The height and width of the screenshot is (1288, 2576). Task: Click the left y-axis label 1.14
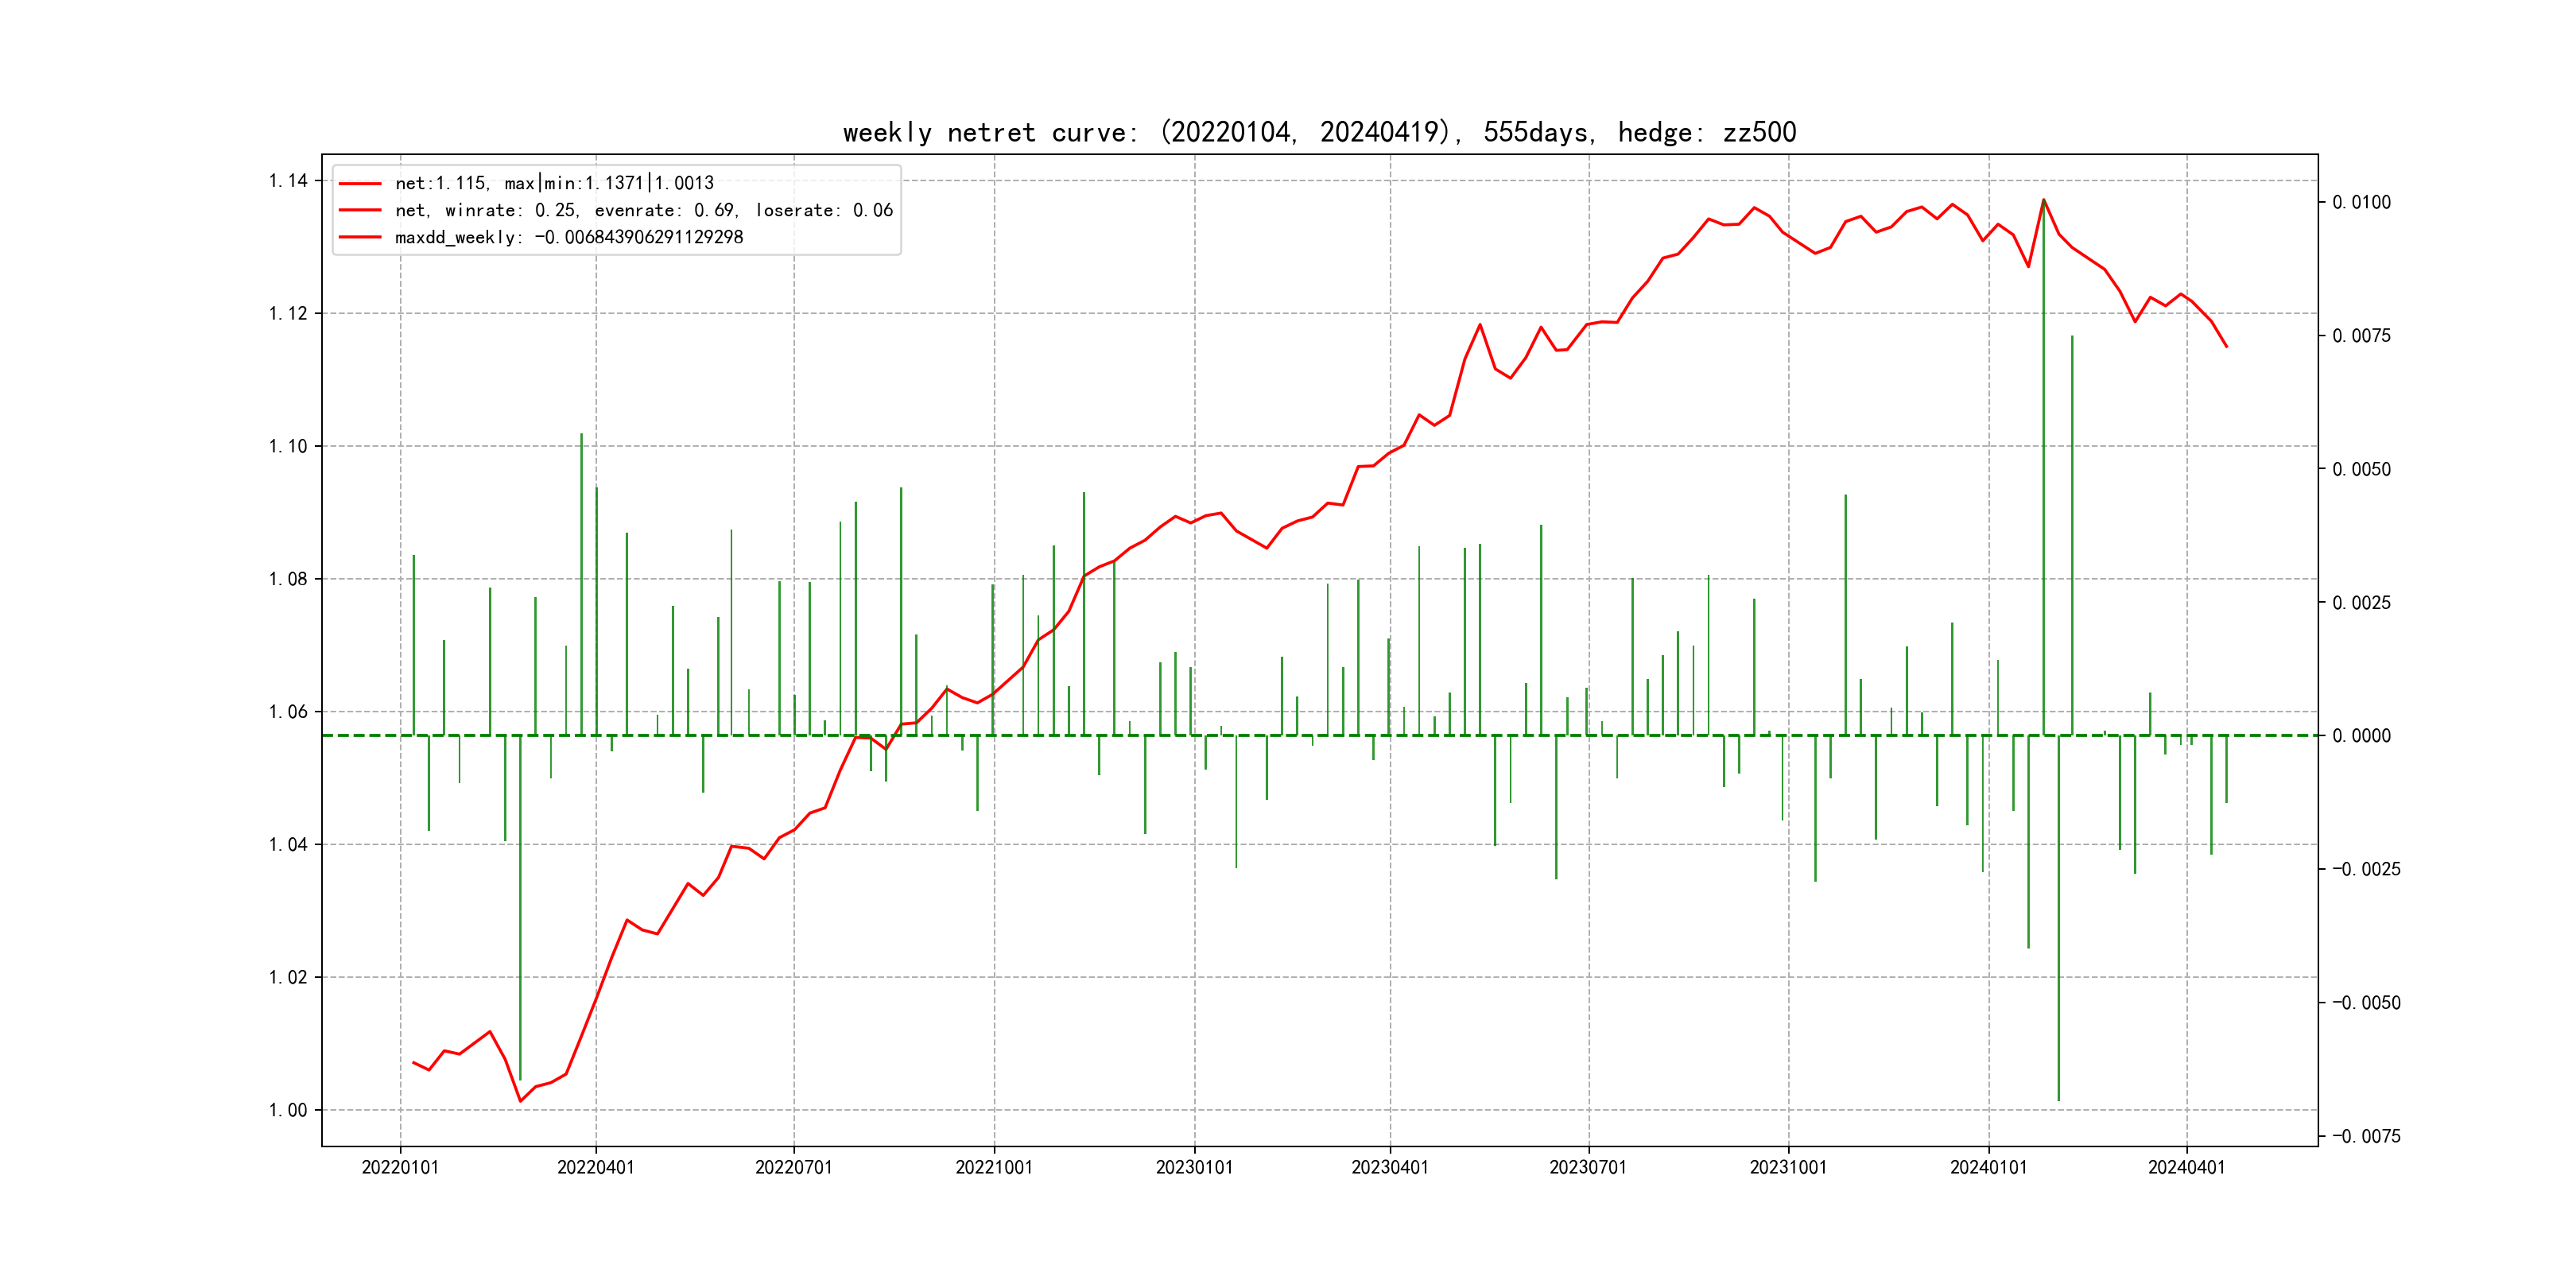[x=288, y=181]
